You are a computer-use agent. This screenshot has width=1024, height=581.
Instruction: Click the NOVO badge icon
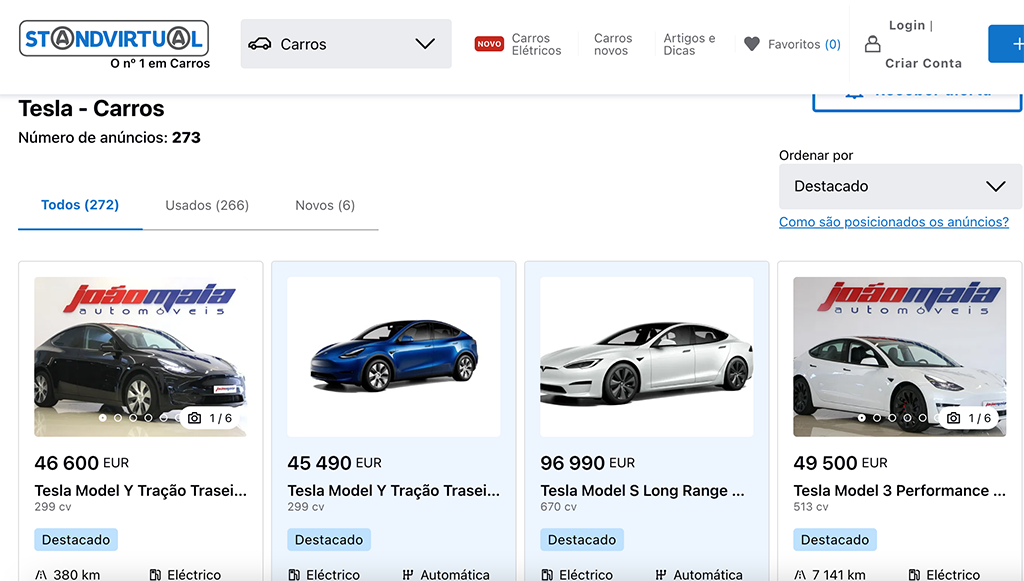click(489, 44)
